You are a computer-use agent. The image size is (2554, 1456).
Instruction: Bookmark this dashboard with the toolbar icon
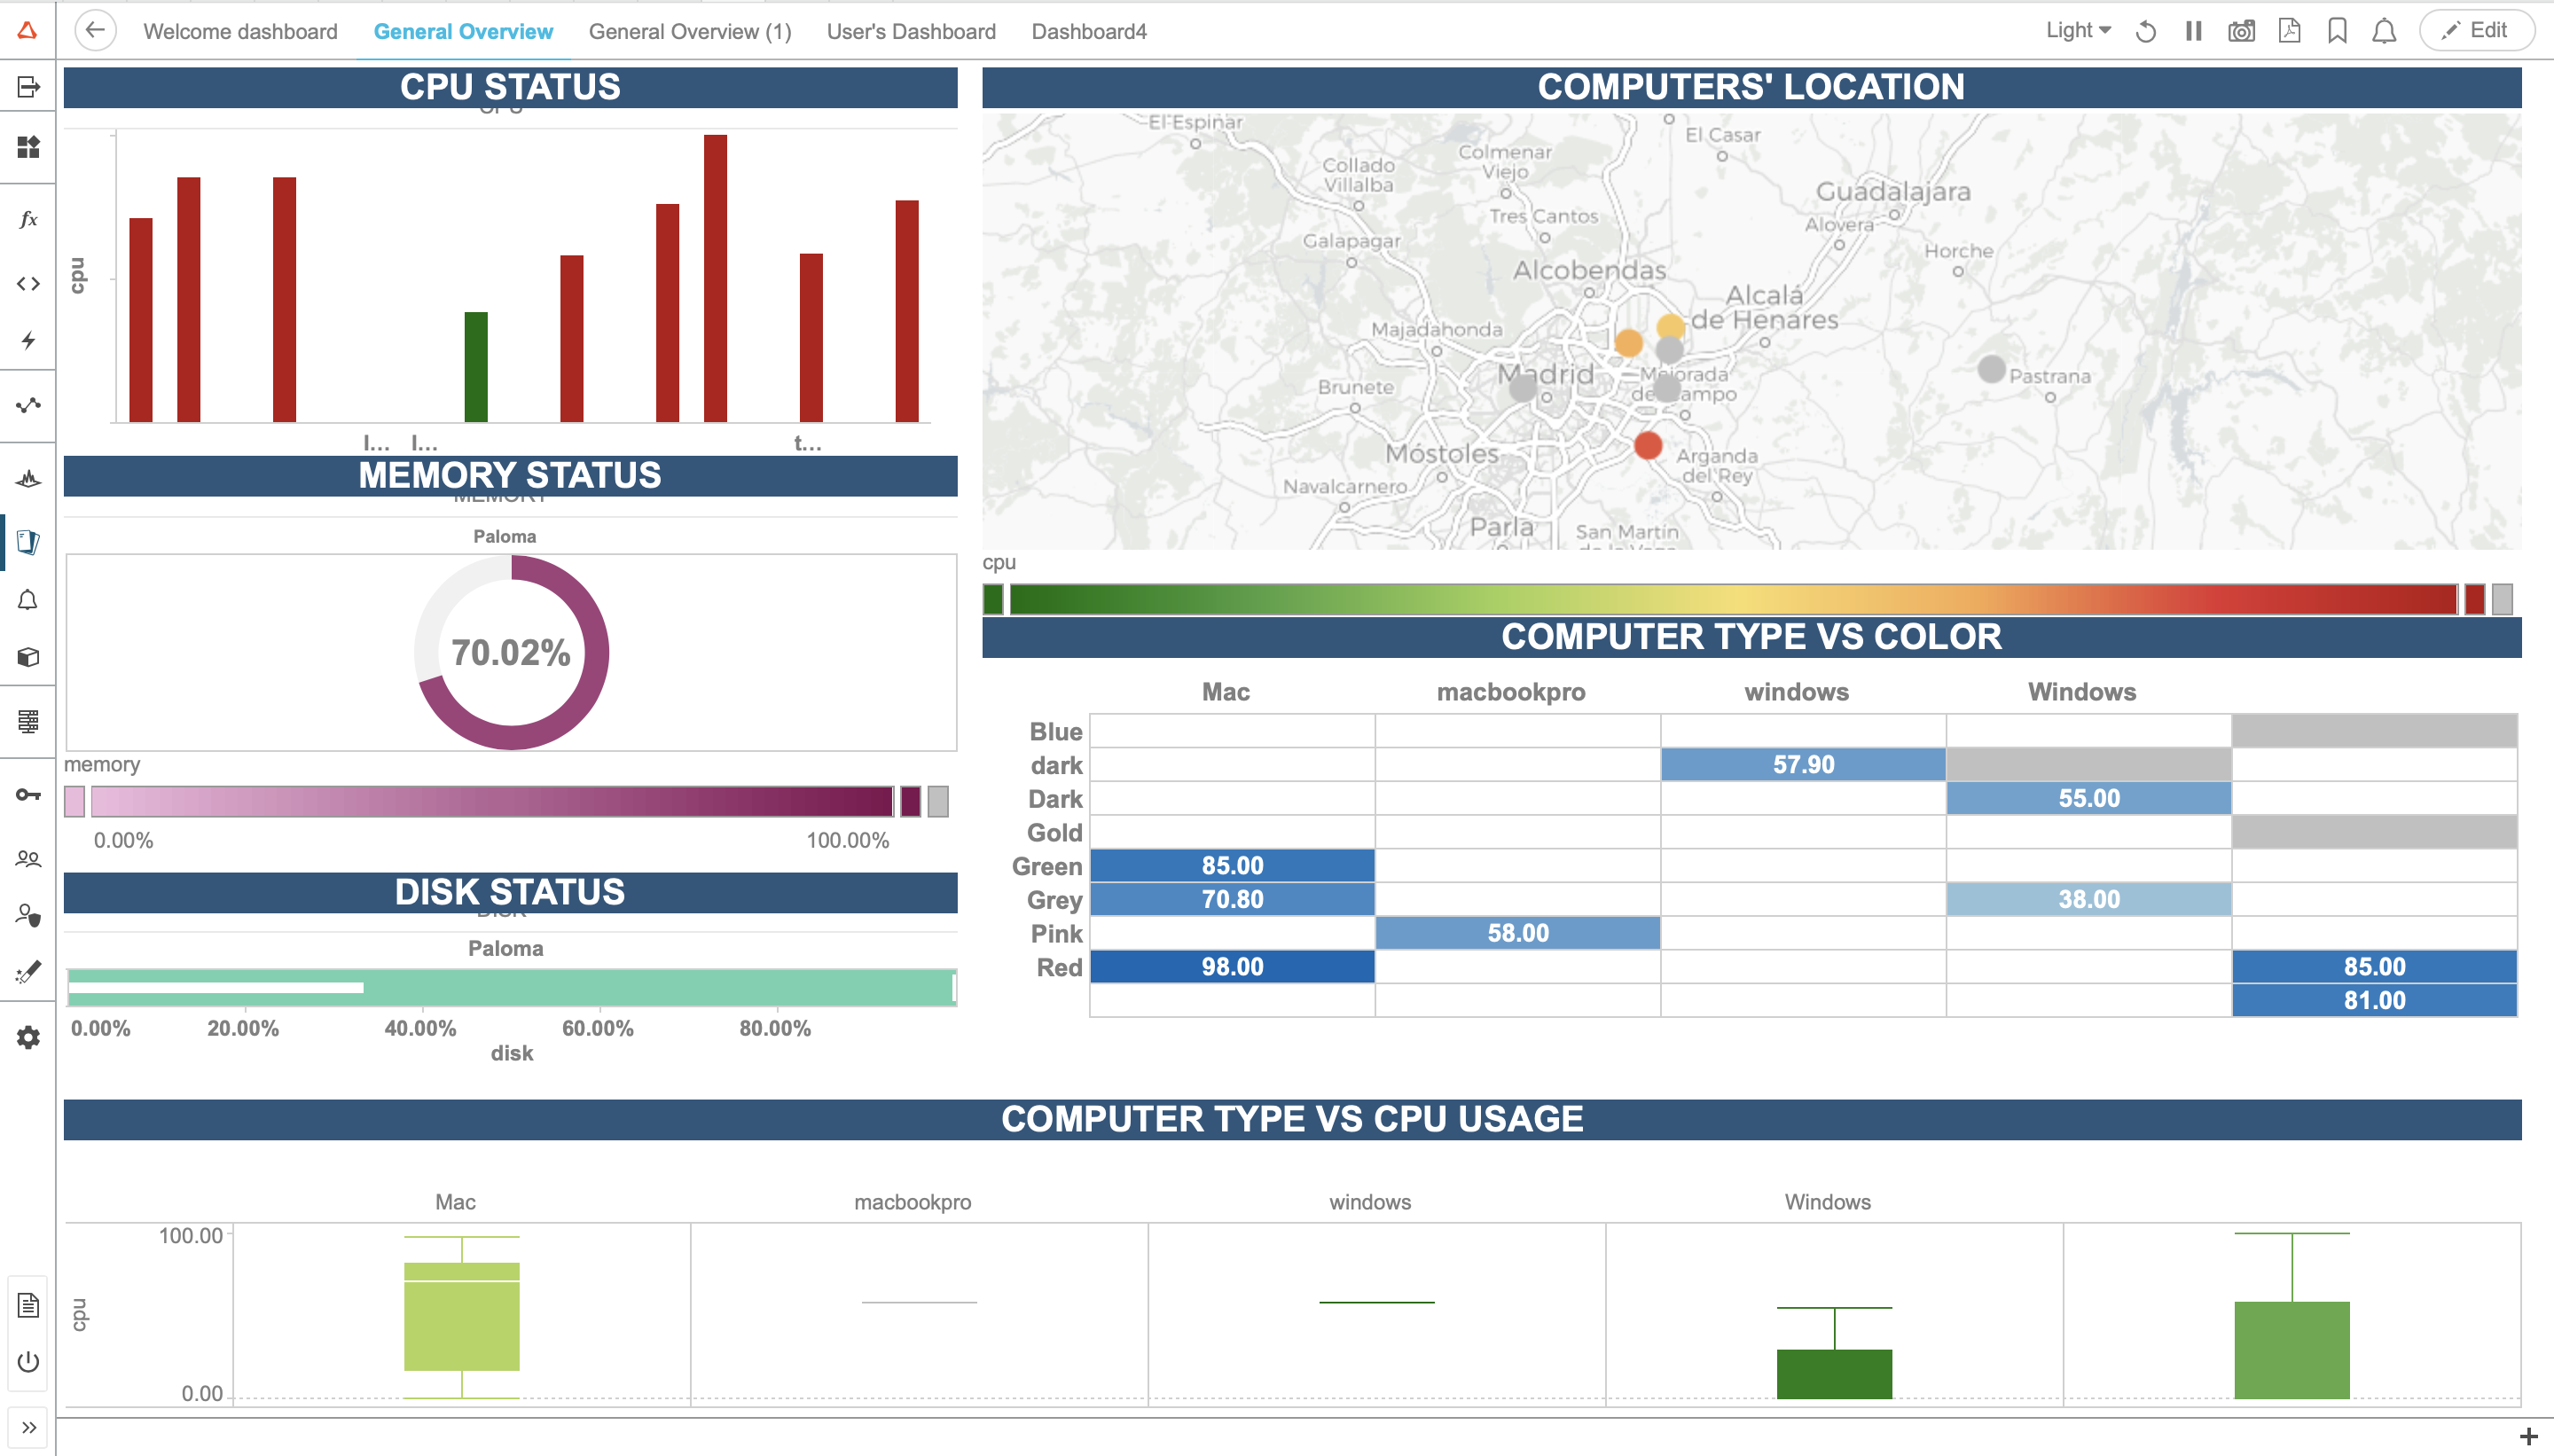[x=2336, y=31]
